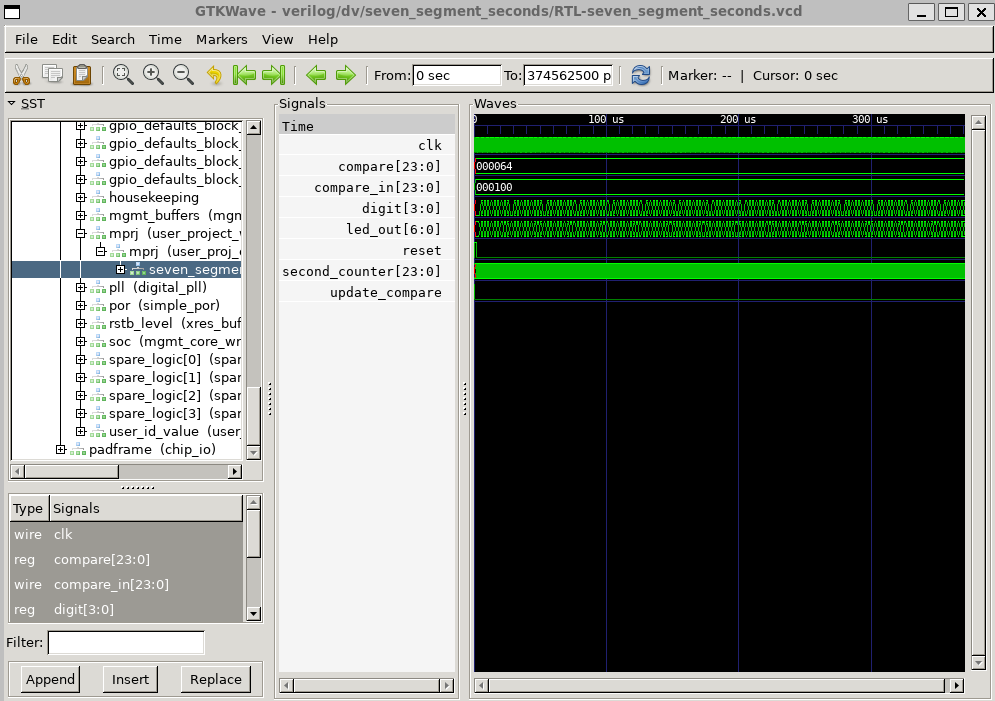
Task: Click the Type column header
Action: click(x=29, y=509)
